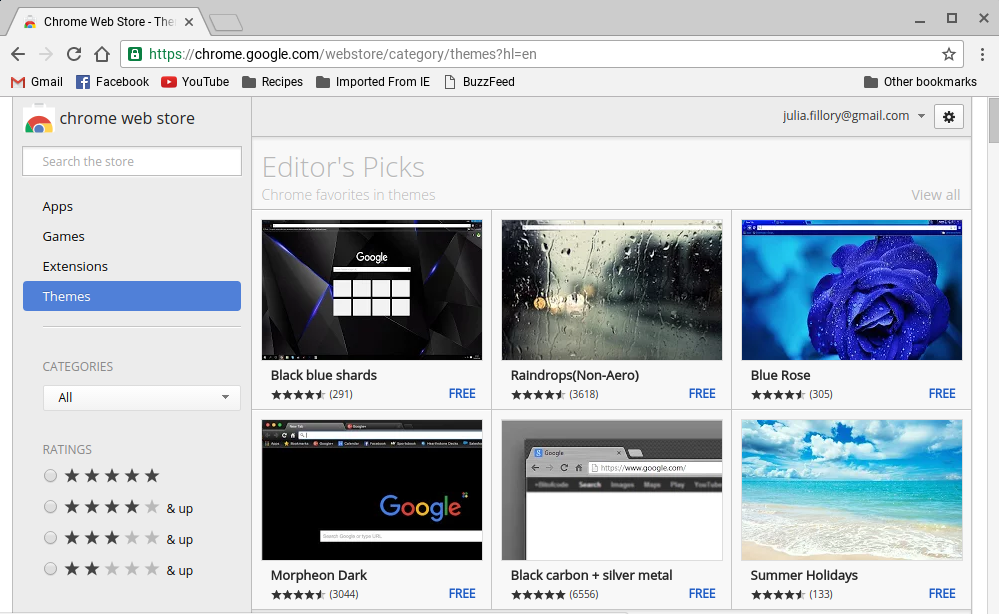This screenshot has height=614, width=999.
Task: Select the five-star rating filter
Action: pyautogui.click(x=50, y=475)
